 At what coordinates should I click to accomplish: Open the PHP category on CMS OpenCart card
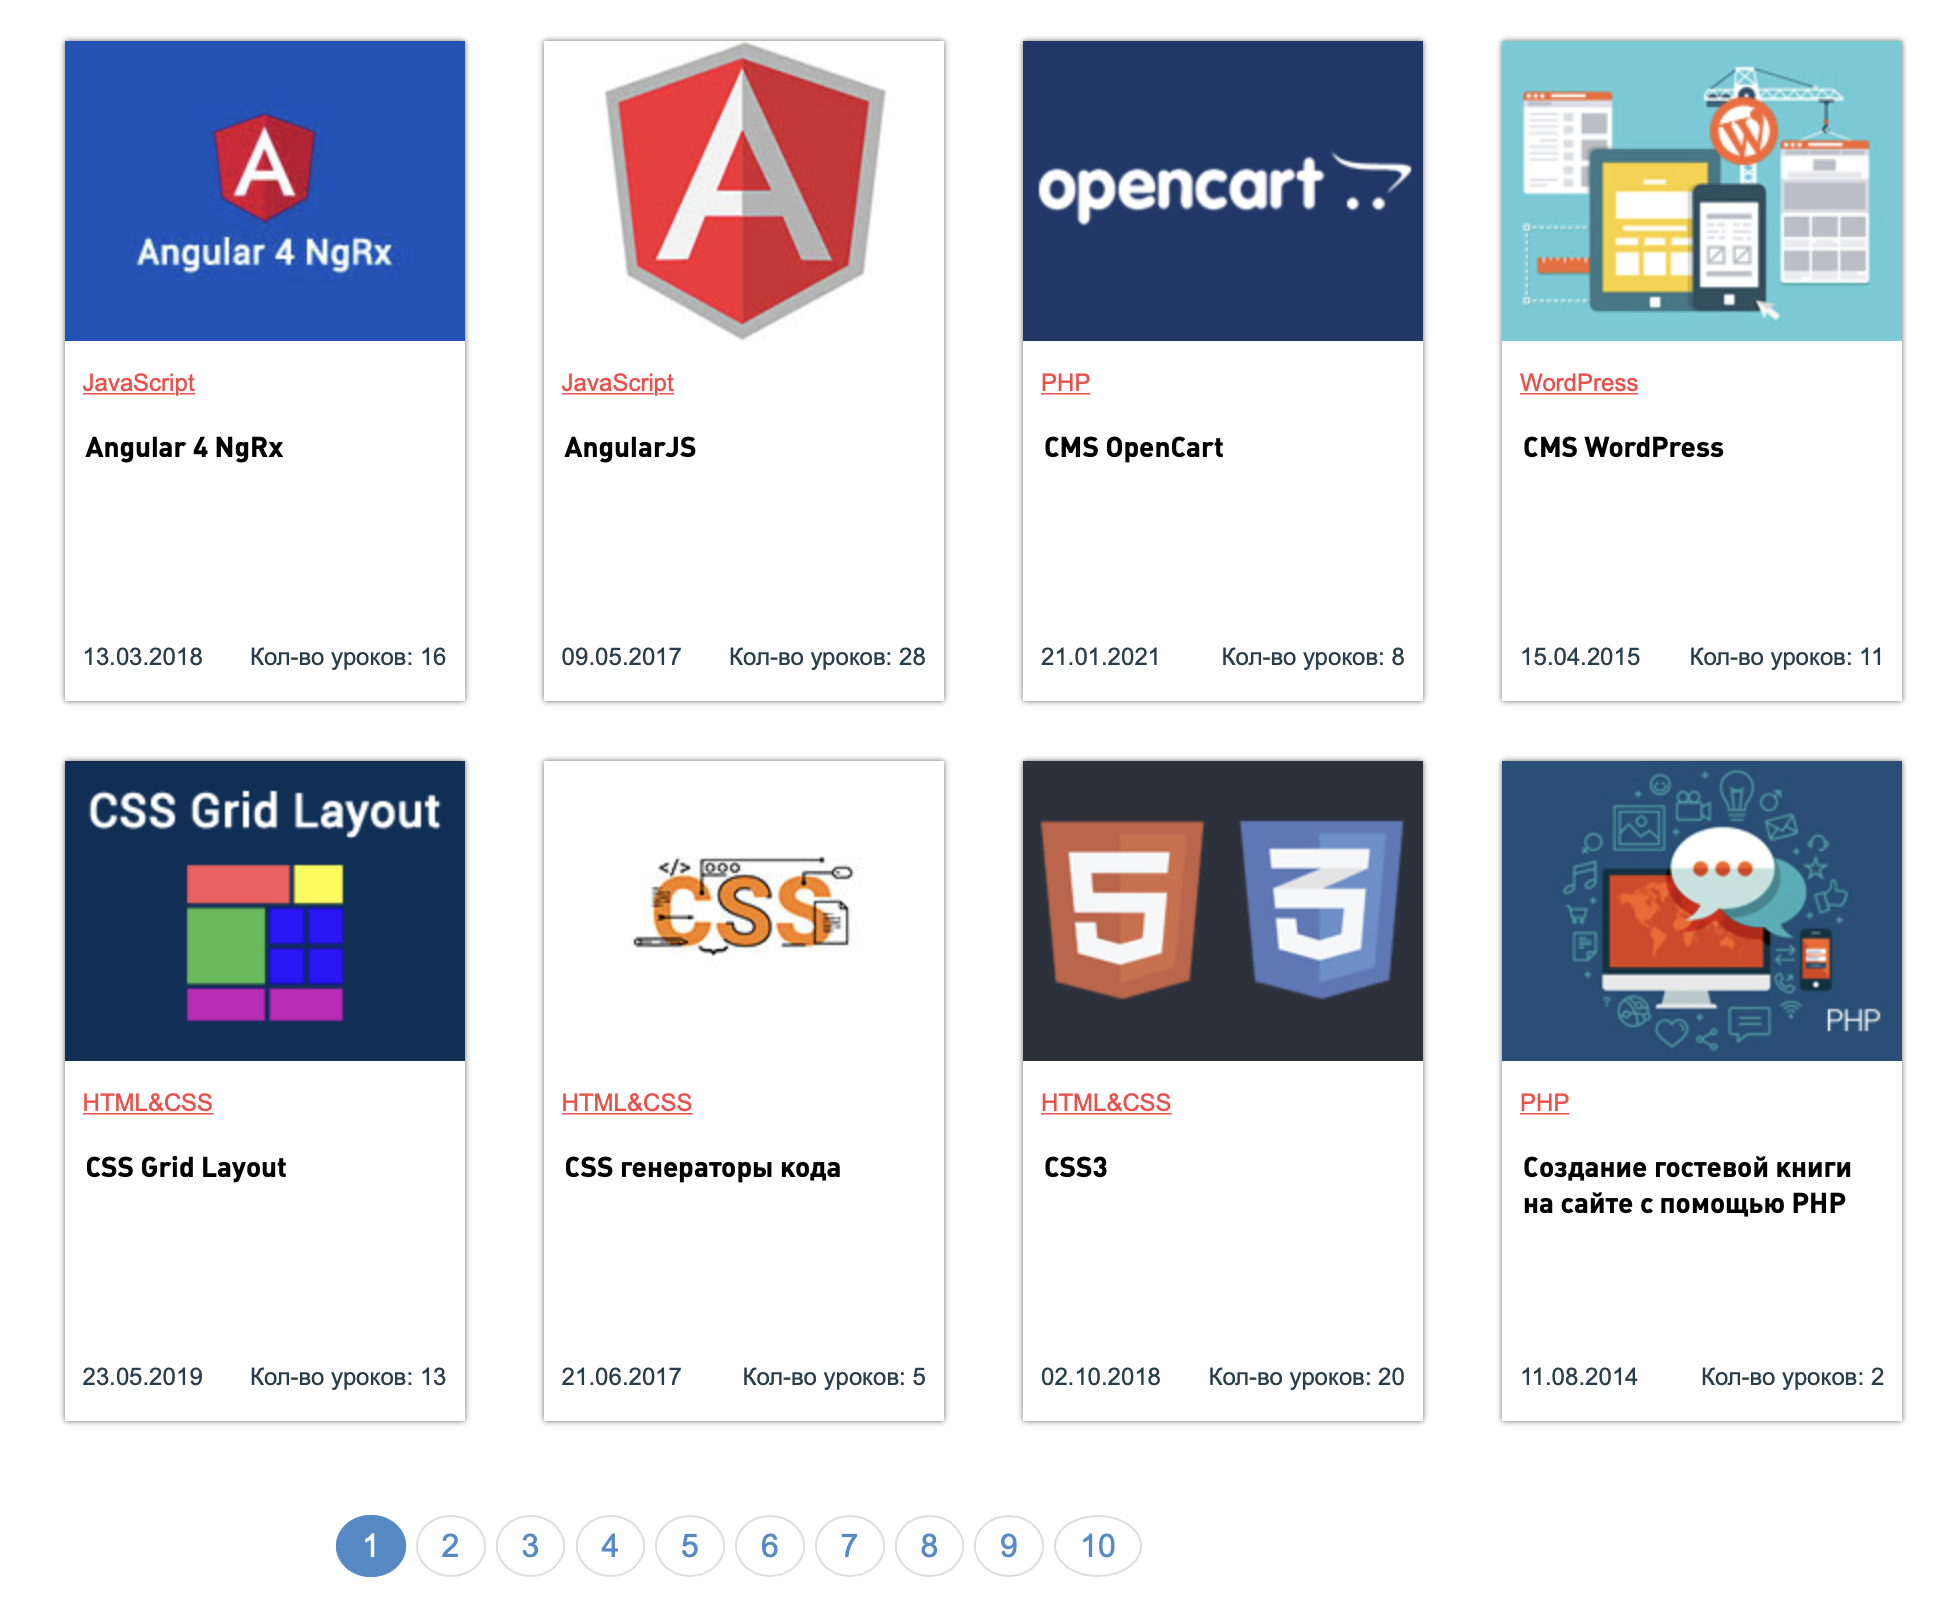(1066, 383)
